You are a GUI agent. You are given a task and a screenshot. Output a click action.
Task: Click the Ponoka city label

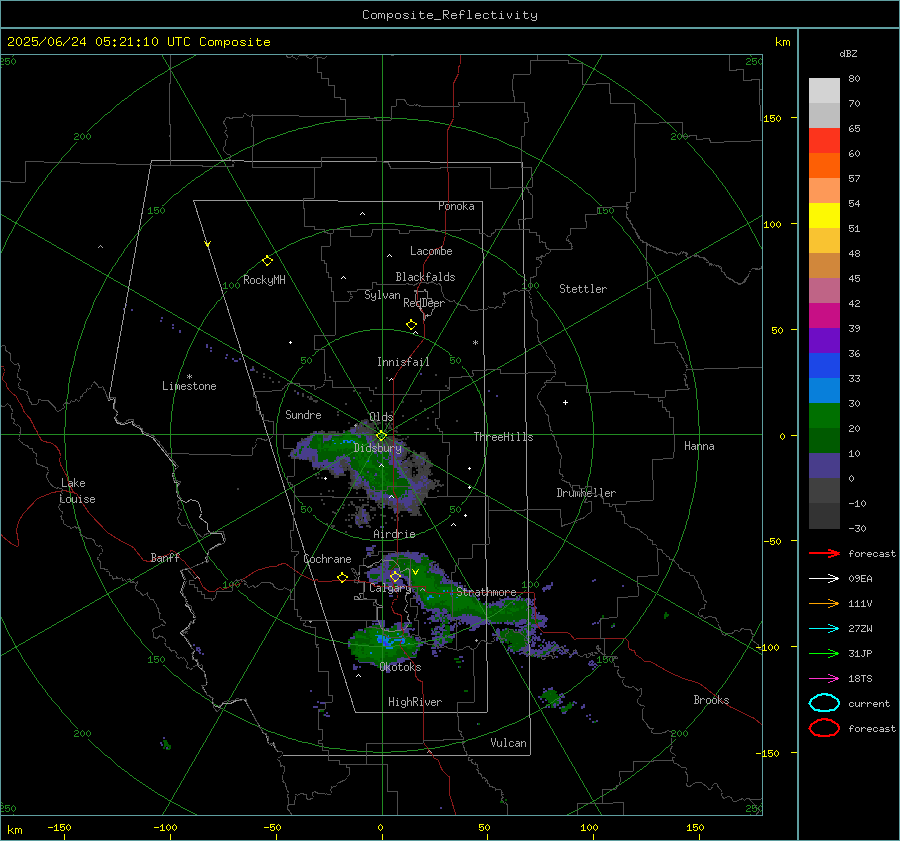(x=456, y=206)
